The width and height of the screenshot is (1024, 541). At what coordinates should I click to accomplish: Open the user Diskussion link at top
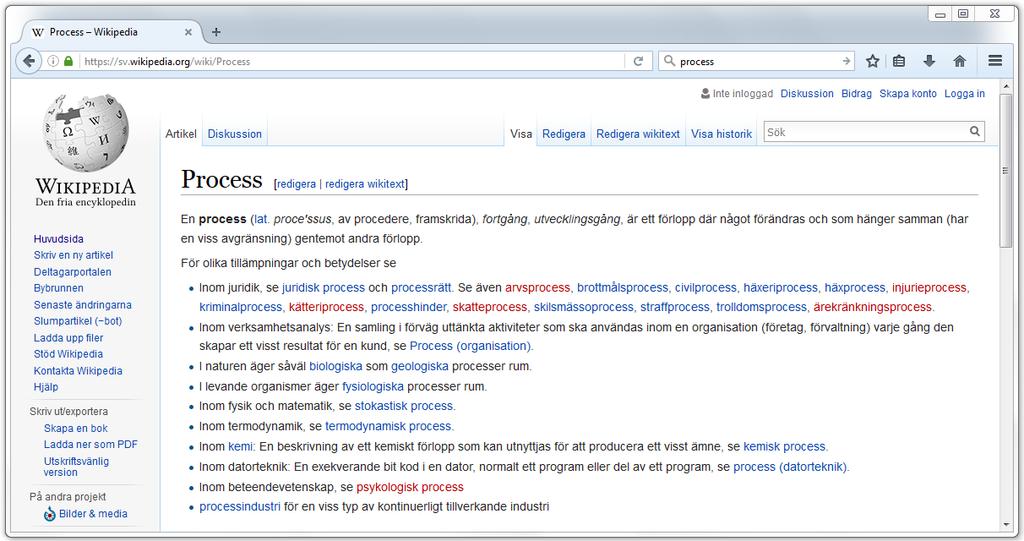807,93
